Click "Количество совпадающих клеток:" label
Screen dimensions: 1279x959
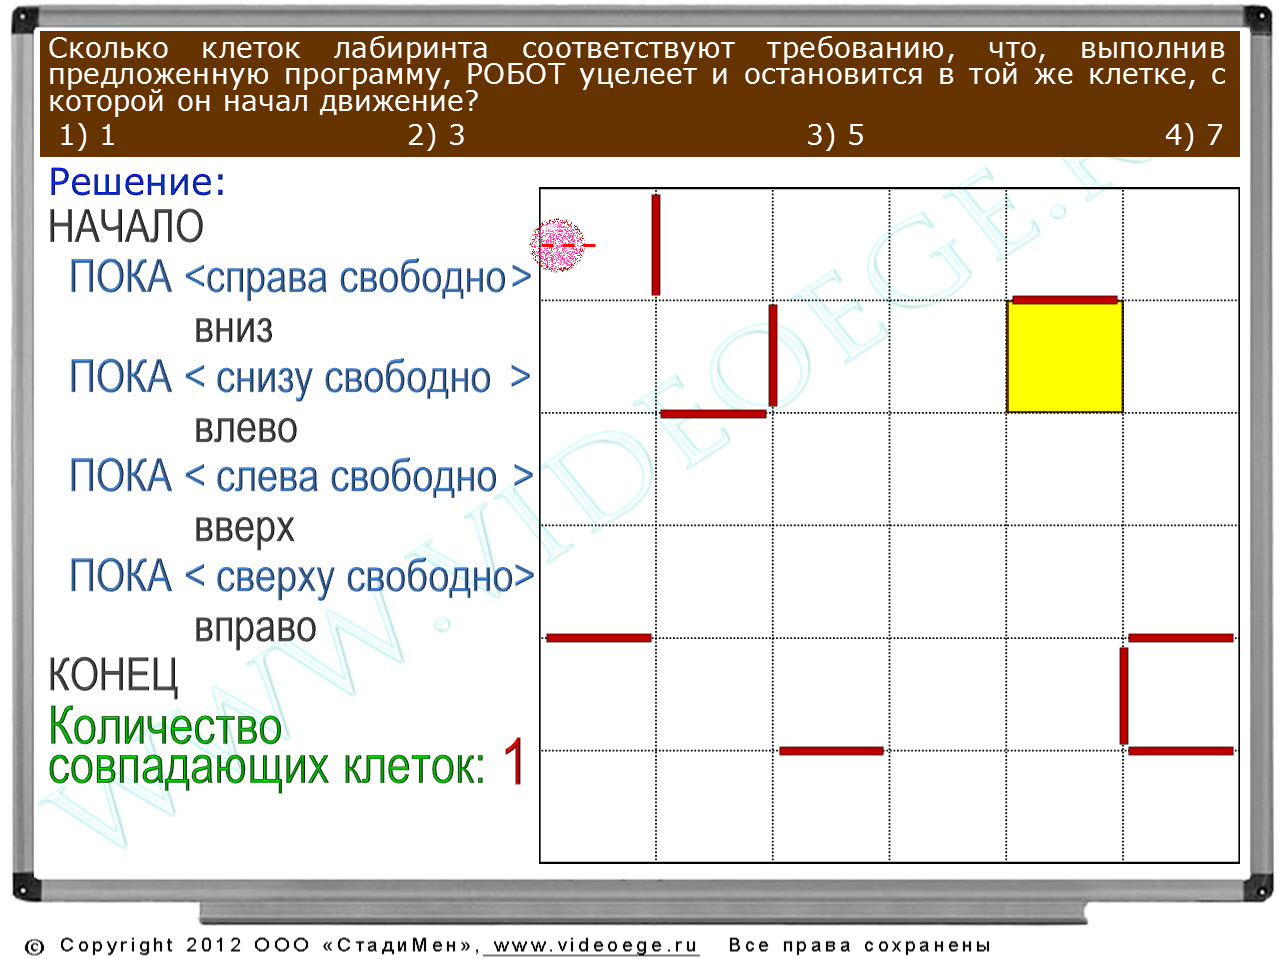266,746
